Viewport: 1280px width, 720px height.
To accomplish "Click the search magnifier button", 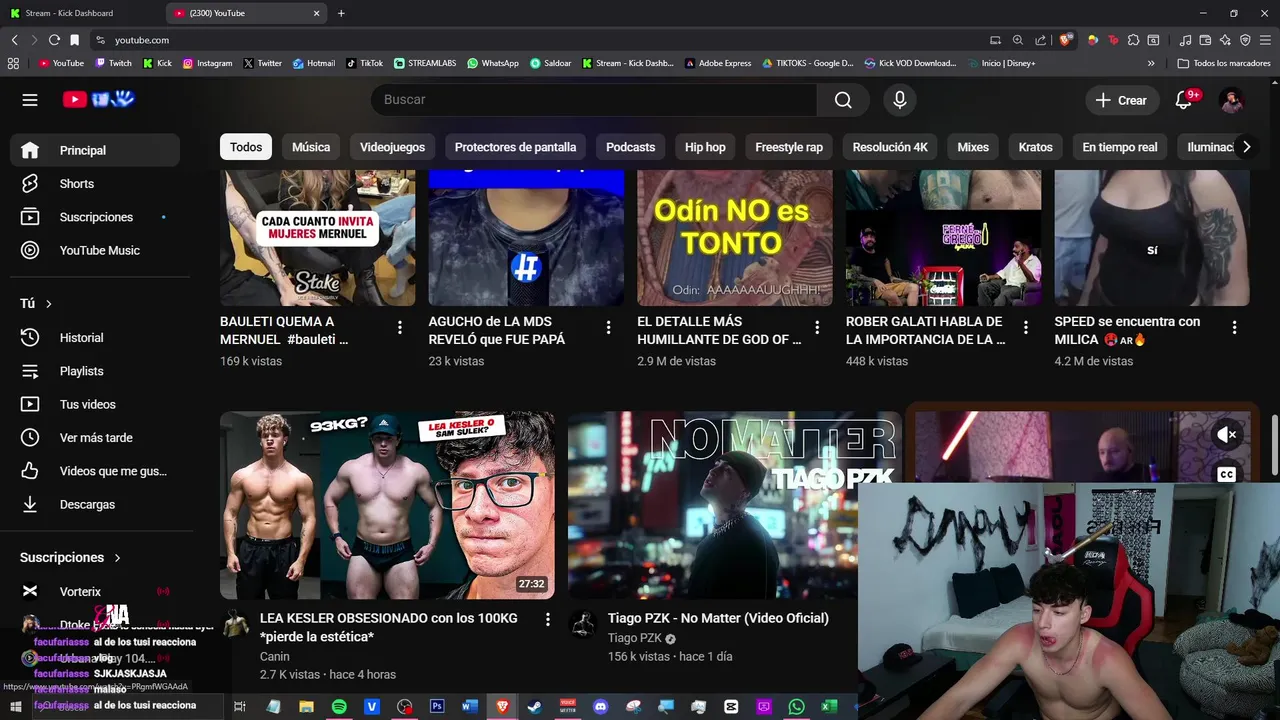I will 843,100.
